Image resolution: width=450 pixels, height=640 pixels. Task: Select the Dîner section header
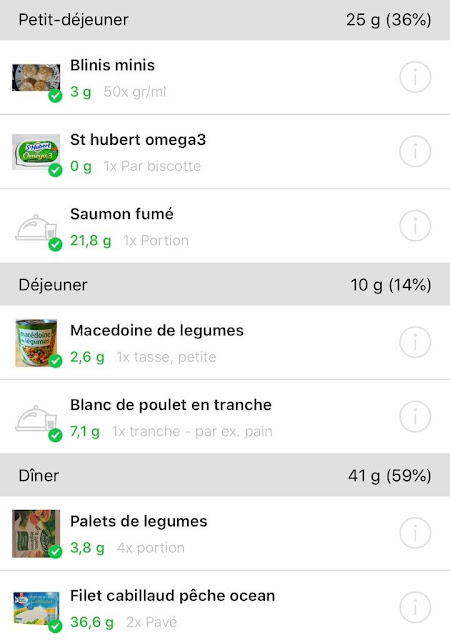pos(225,475)
